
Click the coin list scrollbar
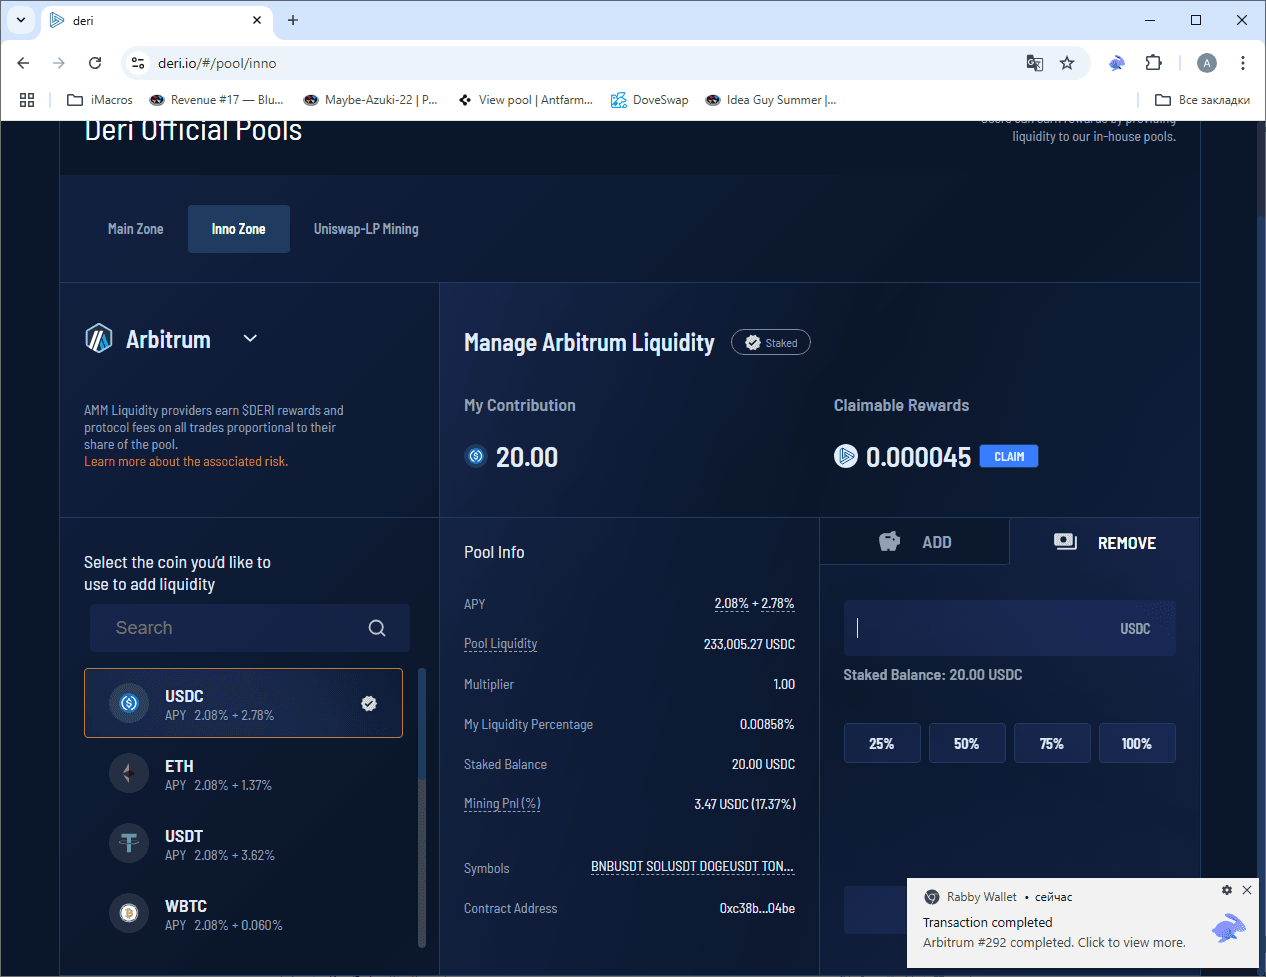pyautogui.click(x=421, y=807)
